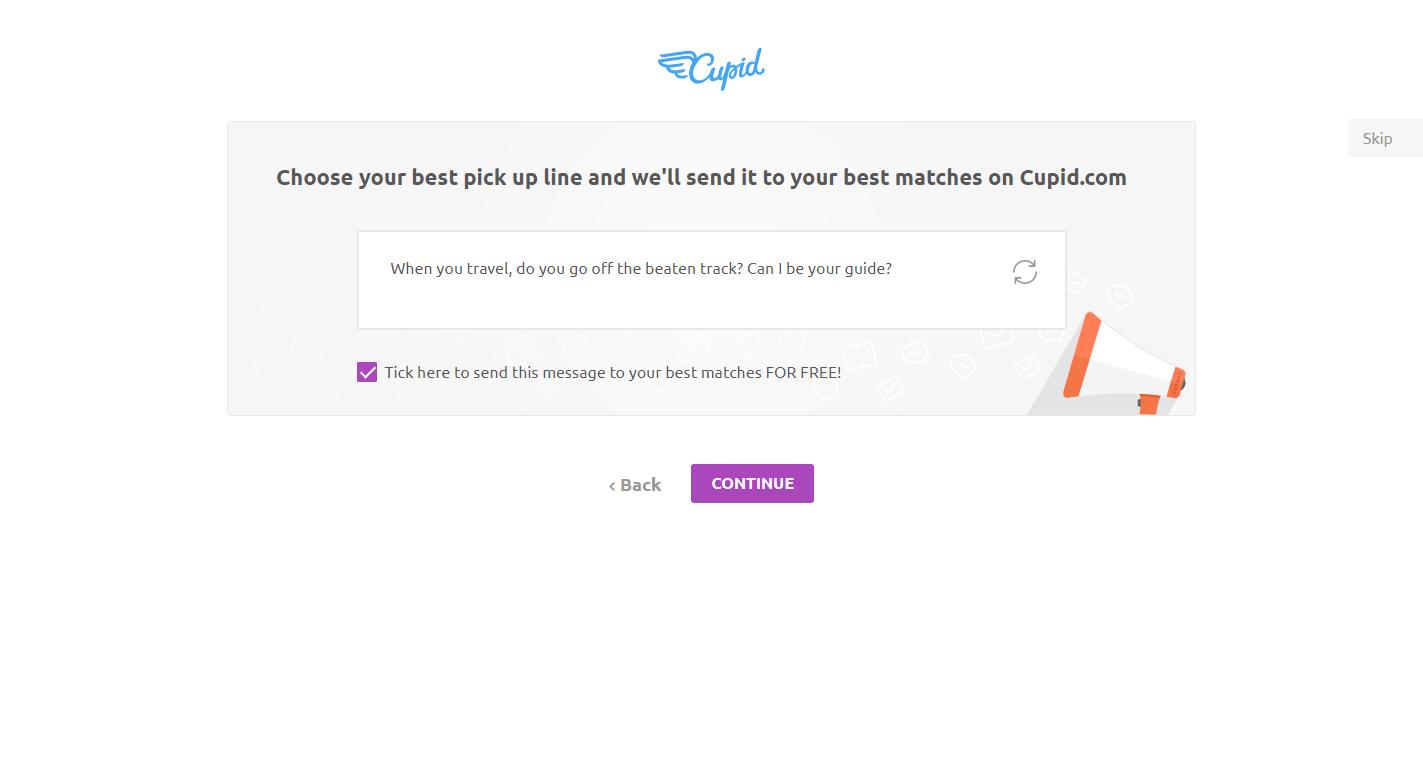
Task: Click the back chevron arrow before Back
Action: [612, 486]
